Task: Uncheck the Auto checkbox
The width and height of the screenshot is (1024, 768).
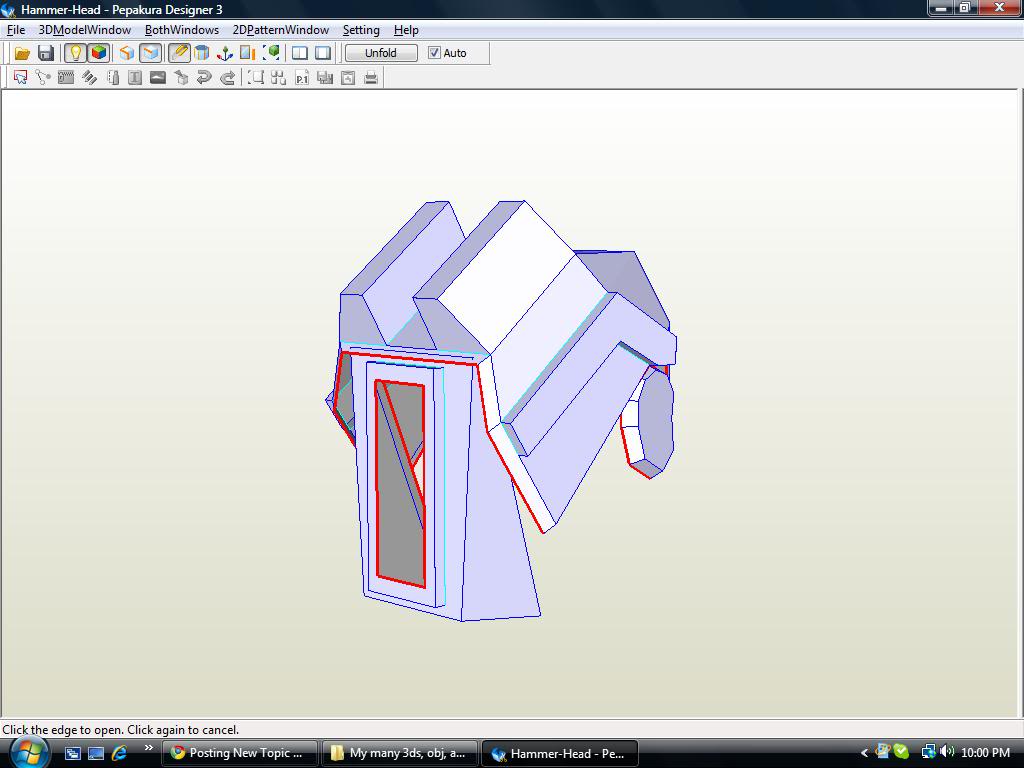Action: point(434,53)
